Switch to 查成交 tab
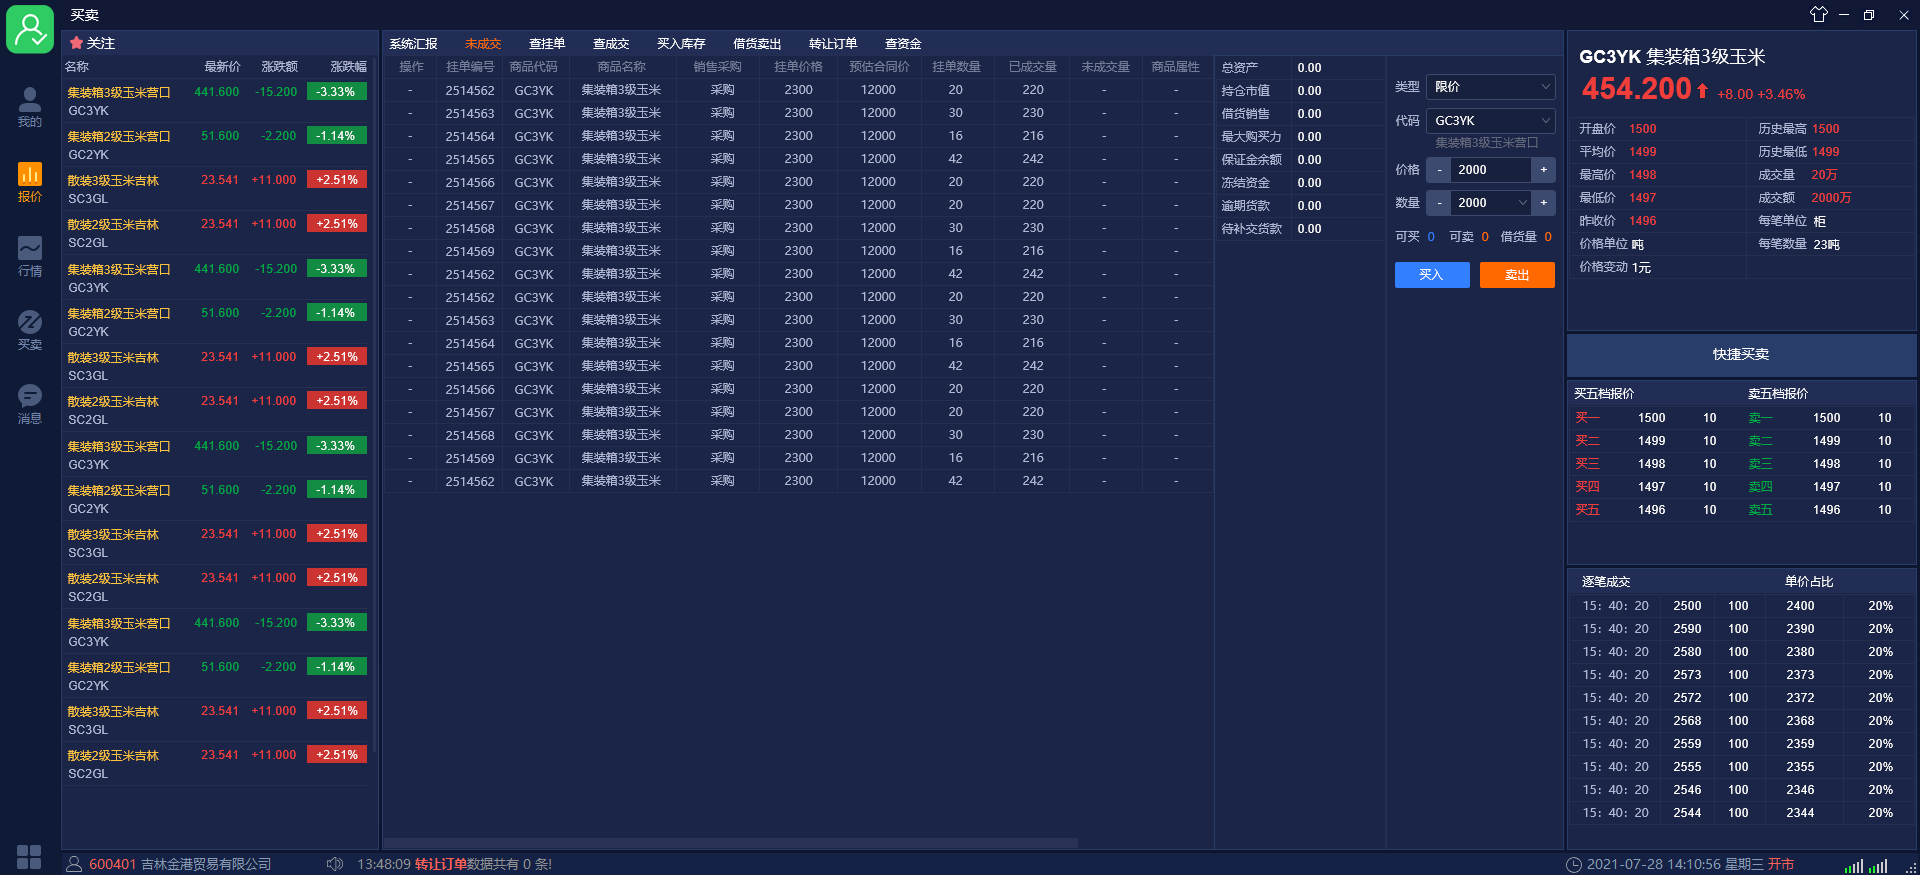The image size is (1920, 875). click(x=611, y=44)
